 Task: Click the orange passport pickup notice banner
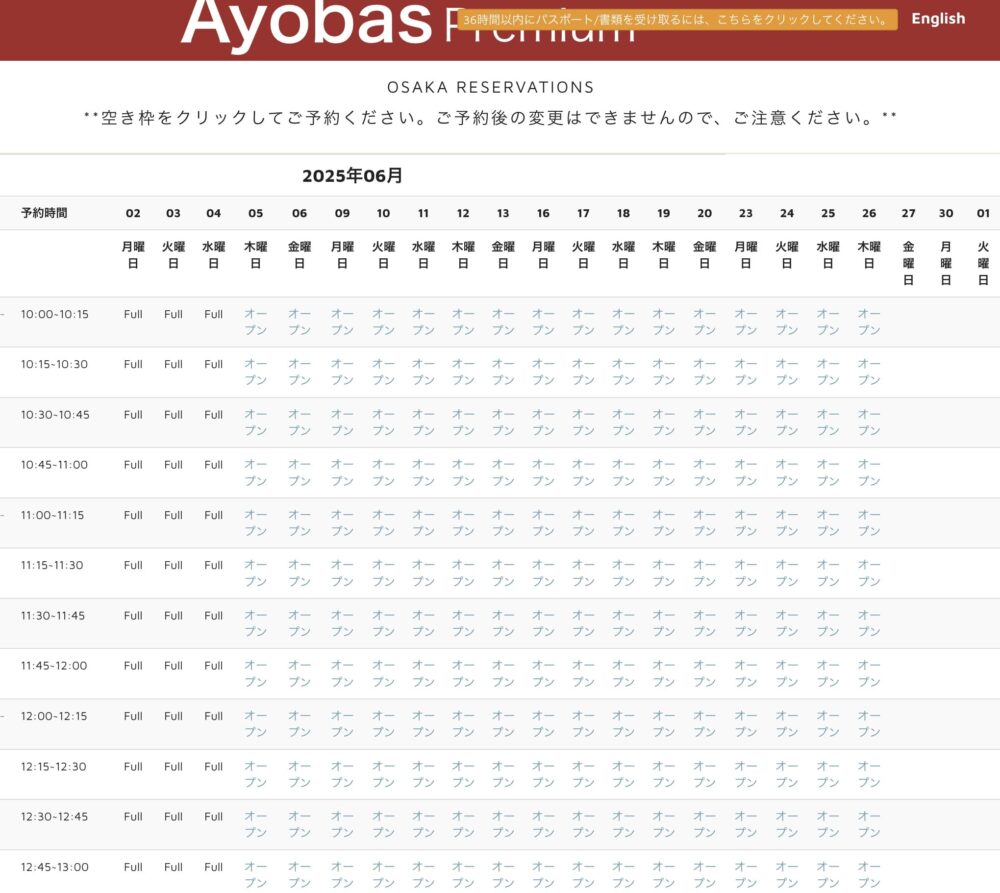tap(677, 19)
